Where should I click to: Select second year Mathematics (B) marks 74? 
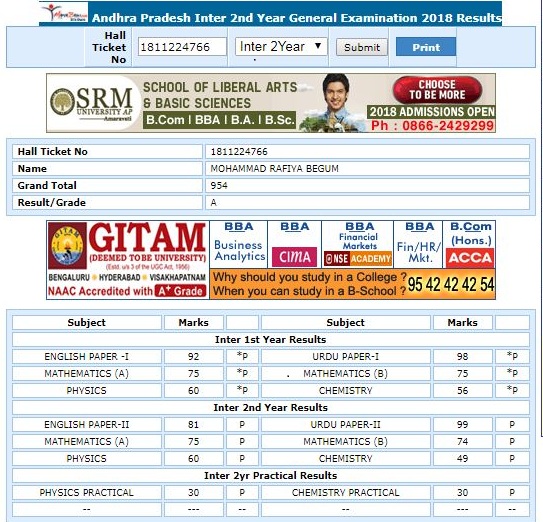click(x=463, y=441)
